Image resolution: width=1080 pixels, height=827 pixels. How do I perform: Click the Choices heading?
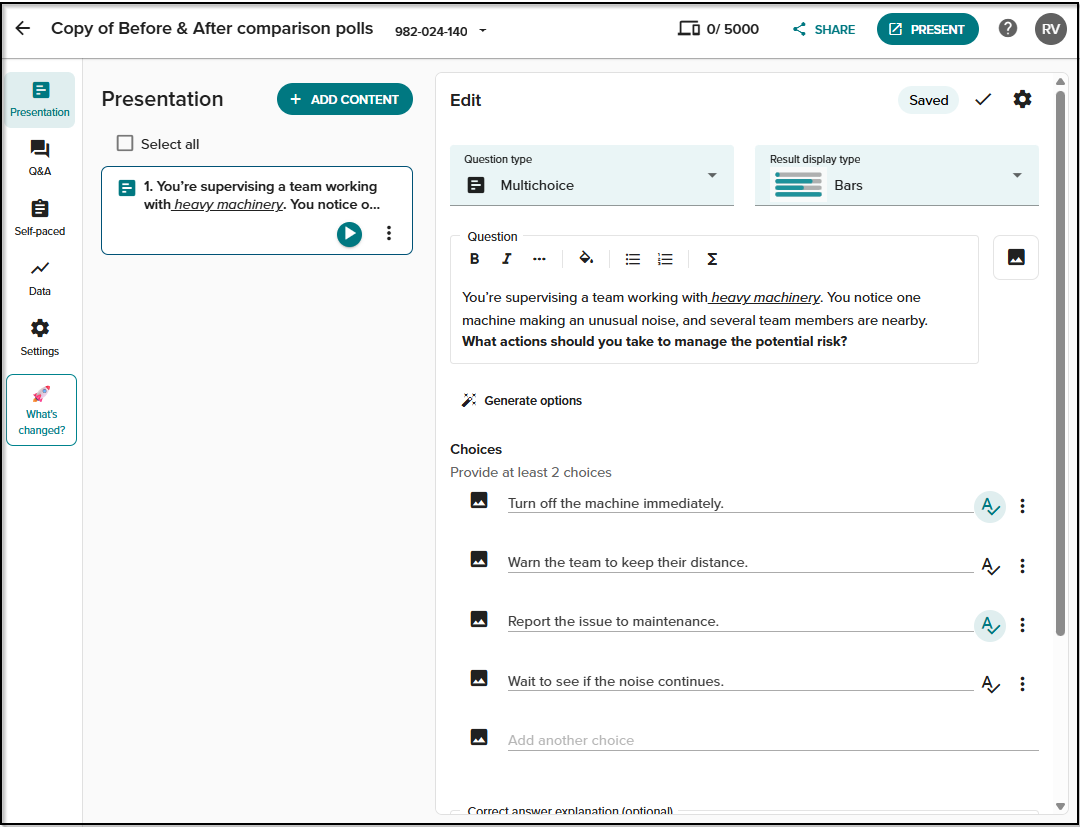tap(476, 449)
